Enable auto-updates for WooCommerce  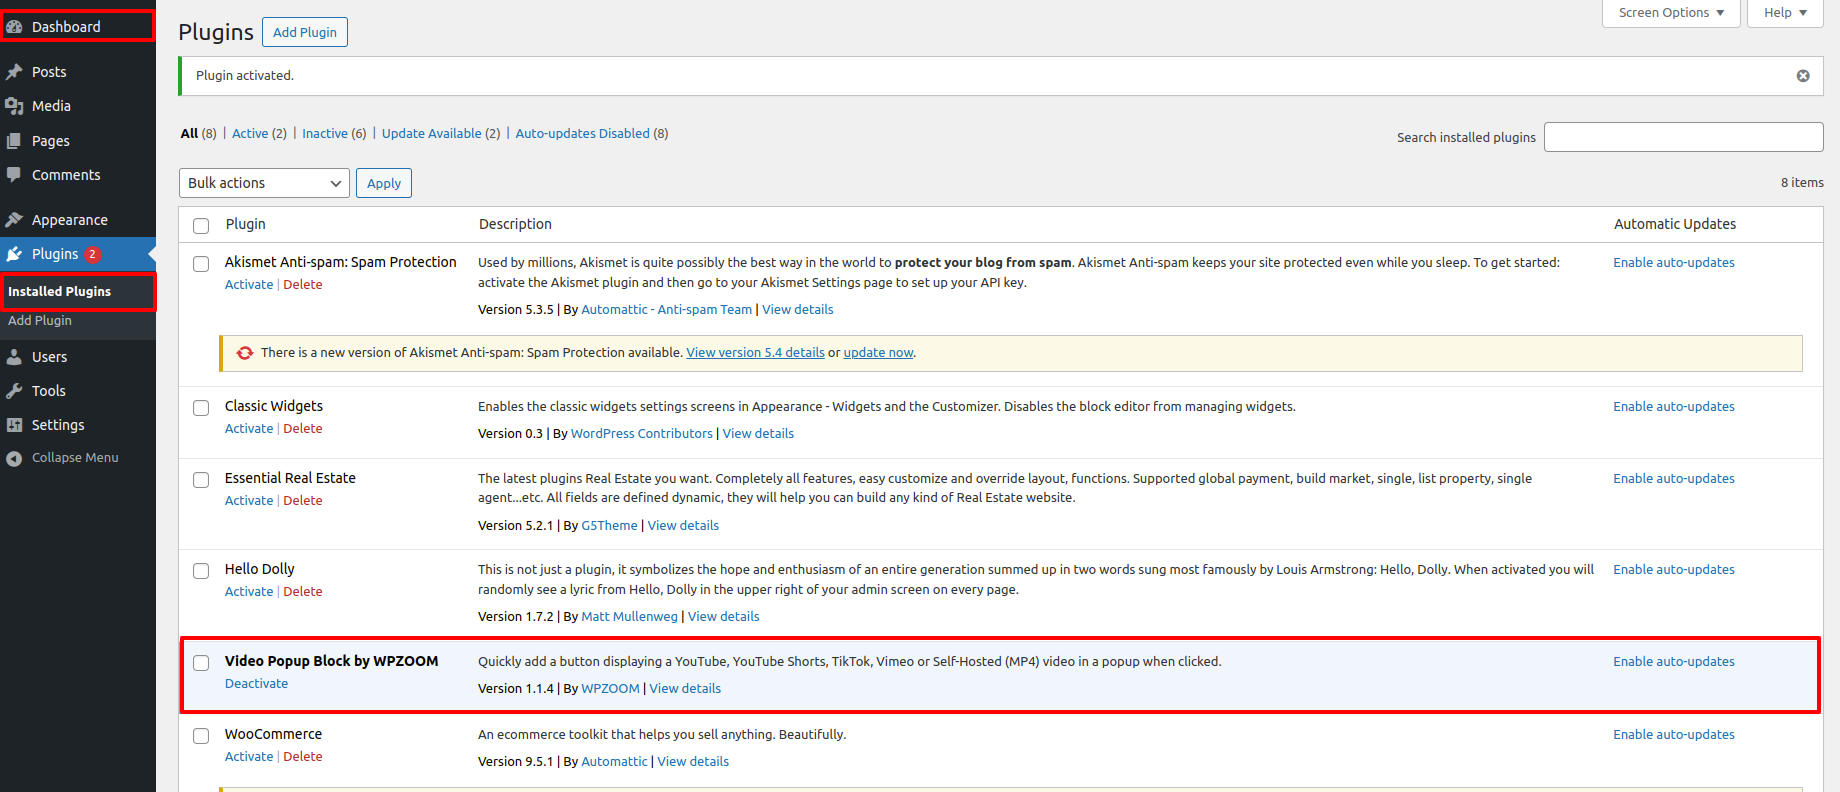click(x=1674, y=735)
